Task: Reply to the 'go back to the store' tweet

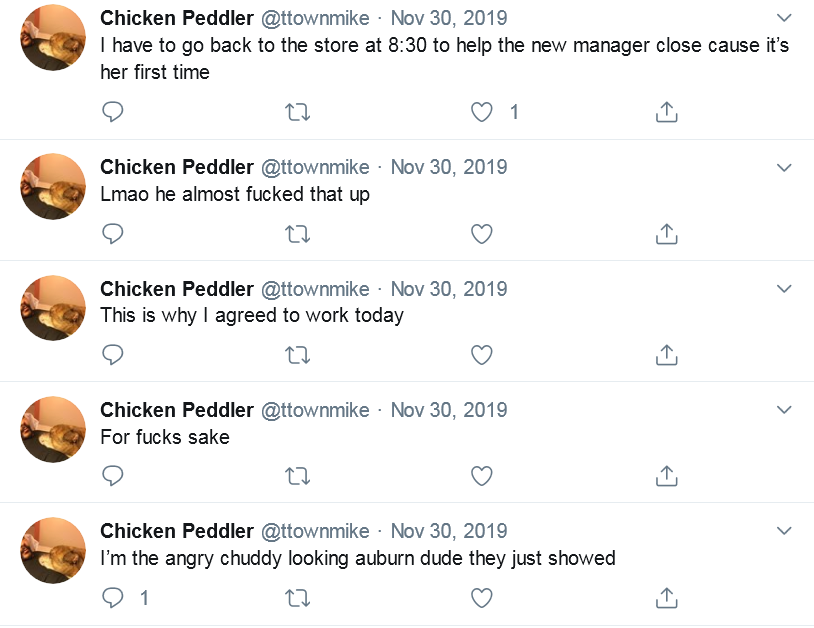Action: click(113, 112)
